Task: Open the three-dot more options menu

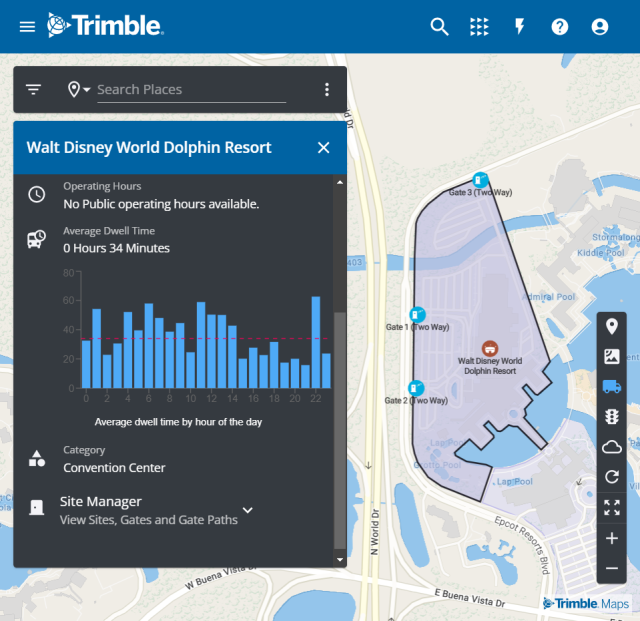Action: tap(327, 89)
